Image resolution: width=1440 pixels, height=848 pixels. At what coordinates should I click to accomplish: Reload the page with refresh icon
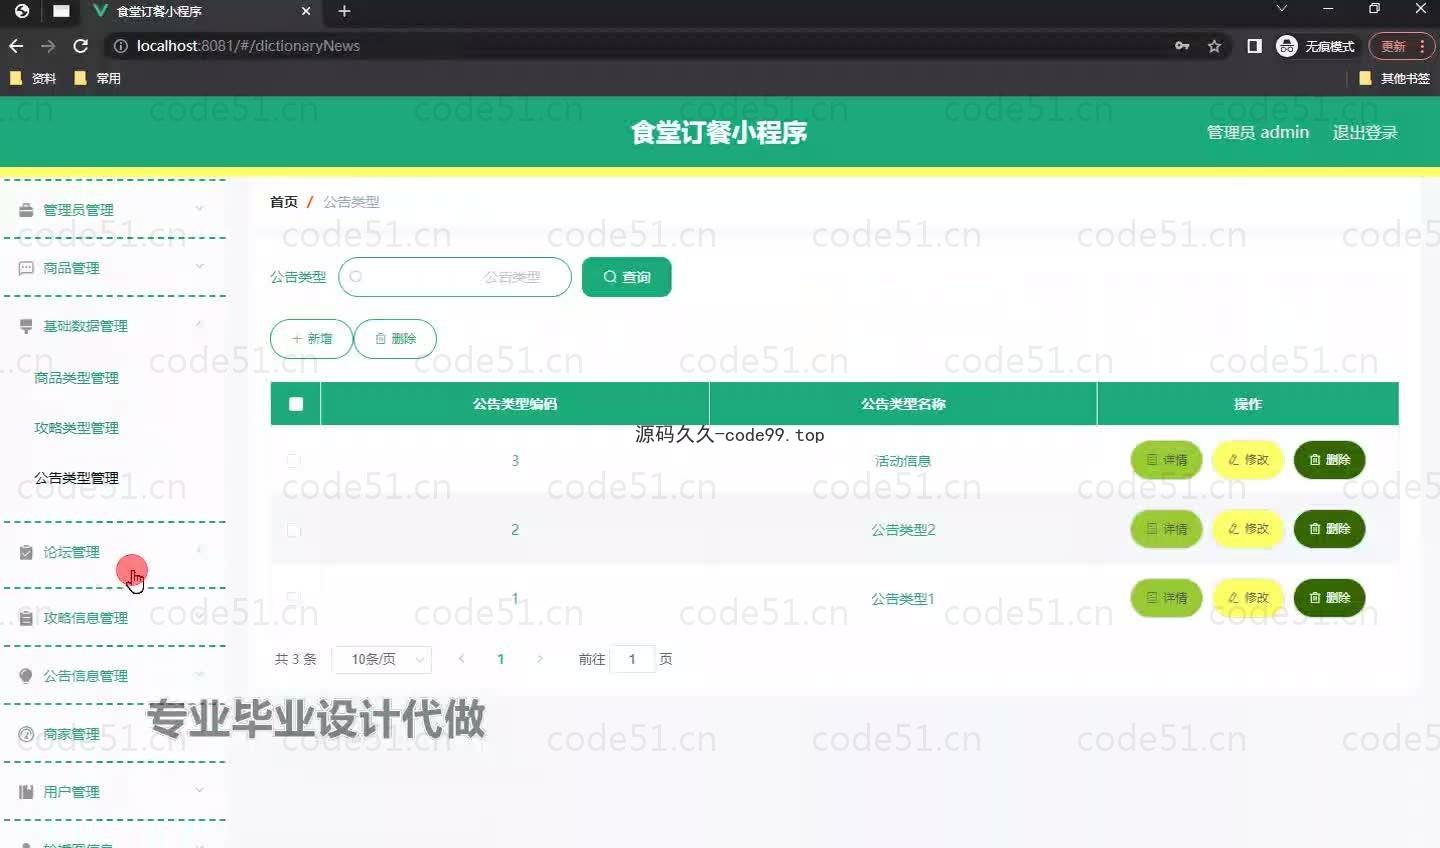coord(81,46)
